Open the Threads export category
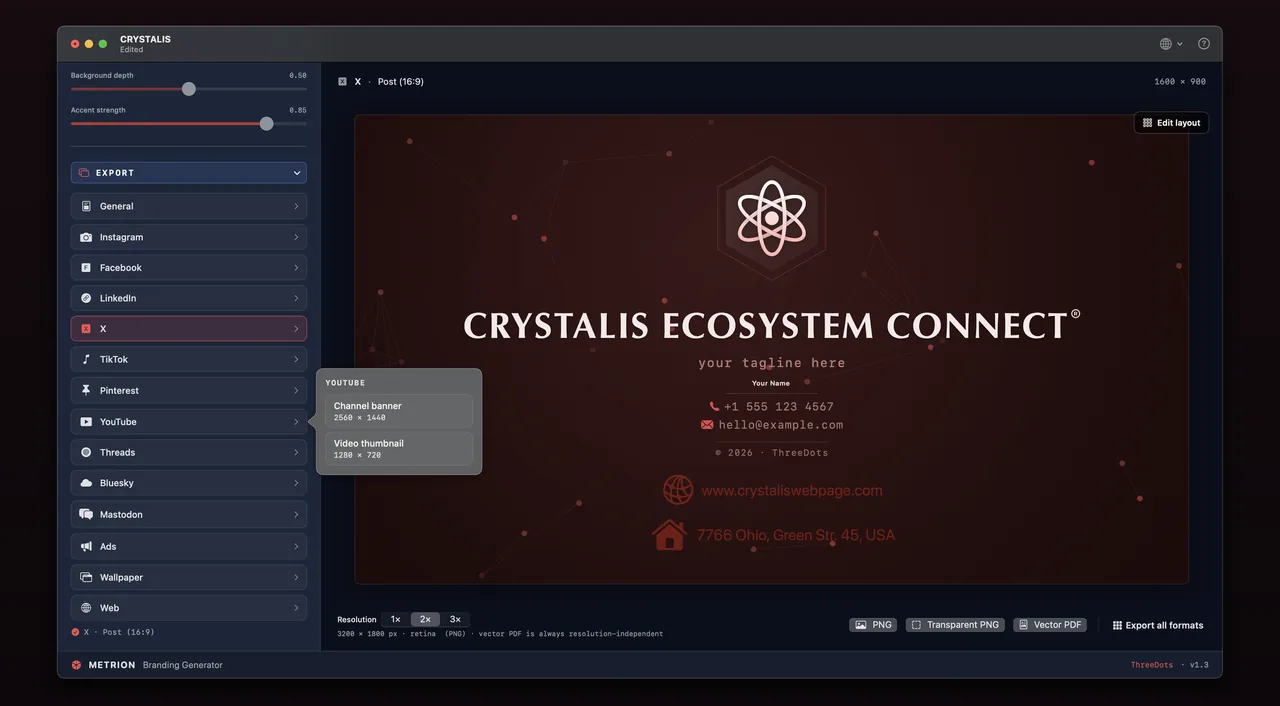Screen dimensions: 1280x706 pyautogui.click(x=189, y=452)
